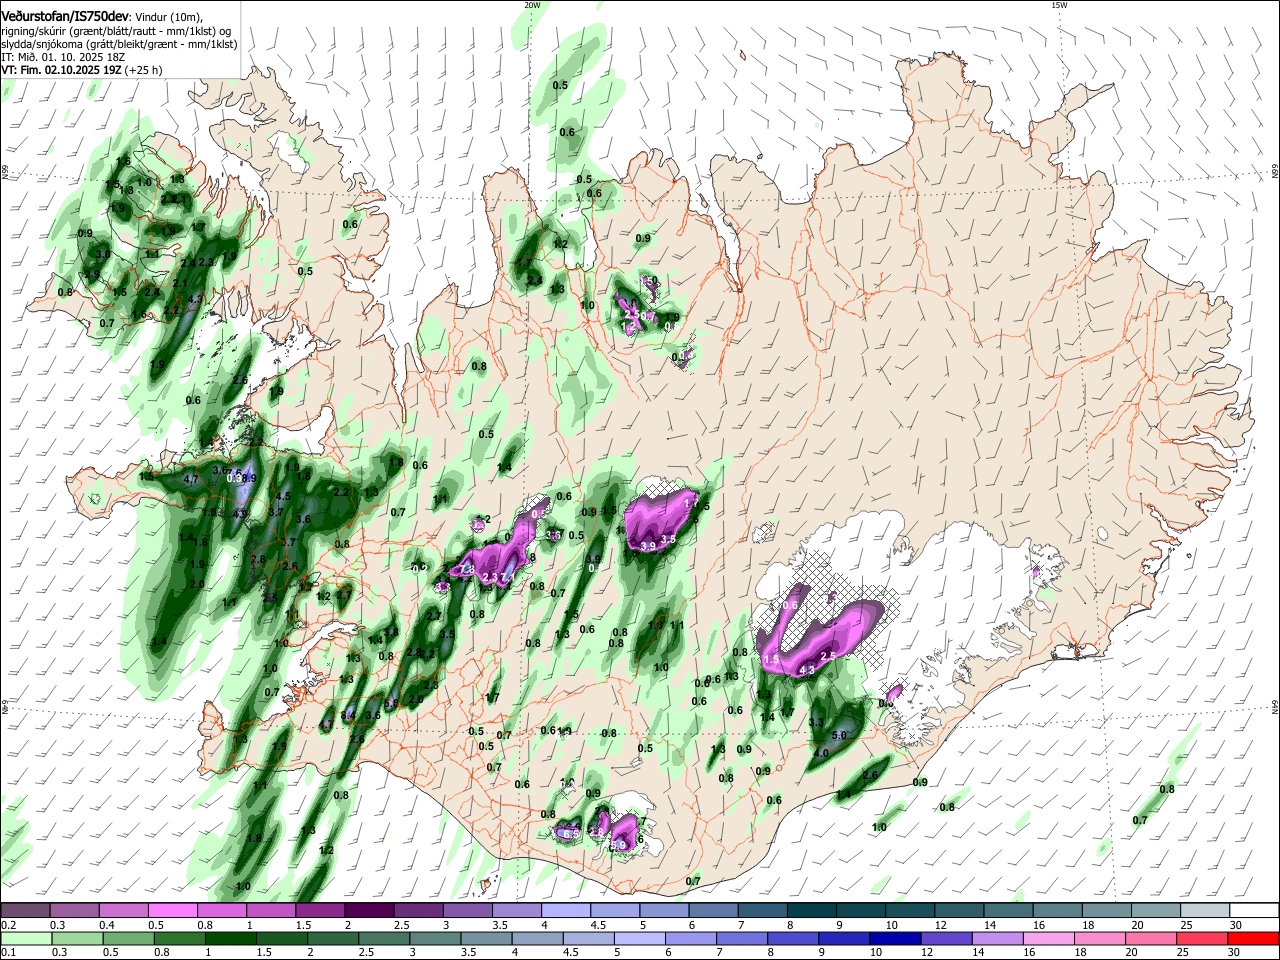Viewport: 1280px width, 960px height.
Task: Click the bright red 30+ rain swatch
Action: click(1253, 938)
